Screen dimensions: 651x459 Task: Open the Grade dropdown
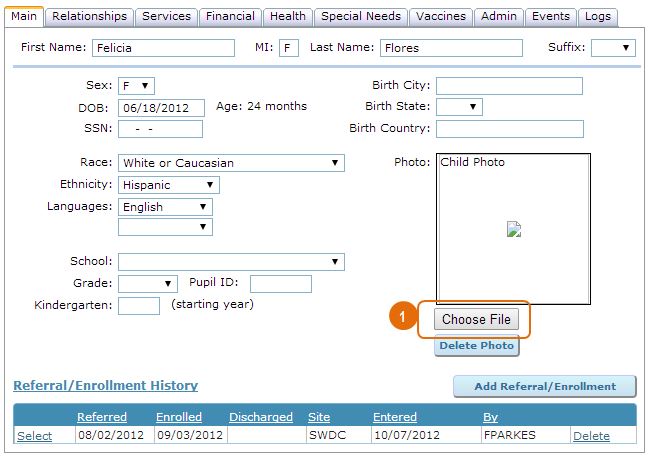click(x=147, y=284)
